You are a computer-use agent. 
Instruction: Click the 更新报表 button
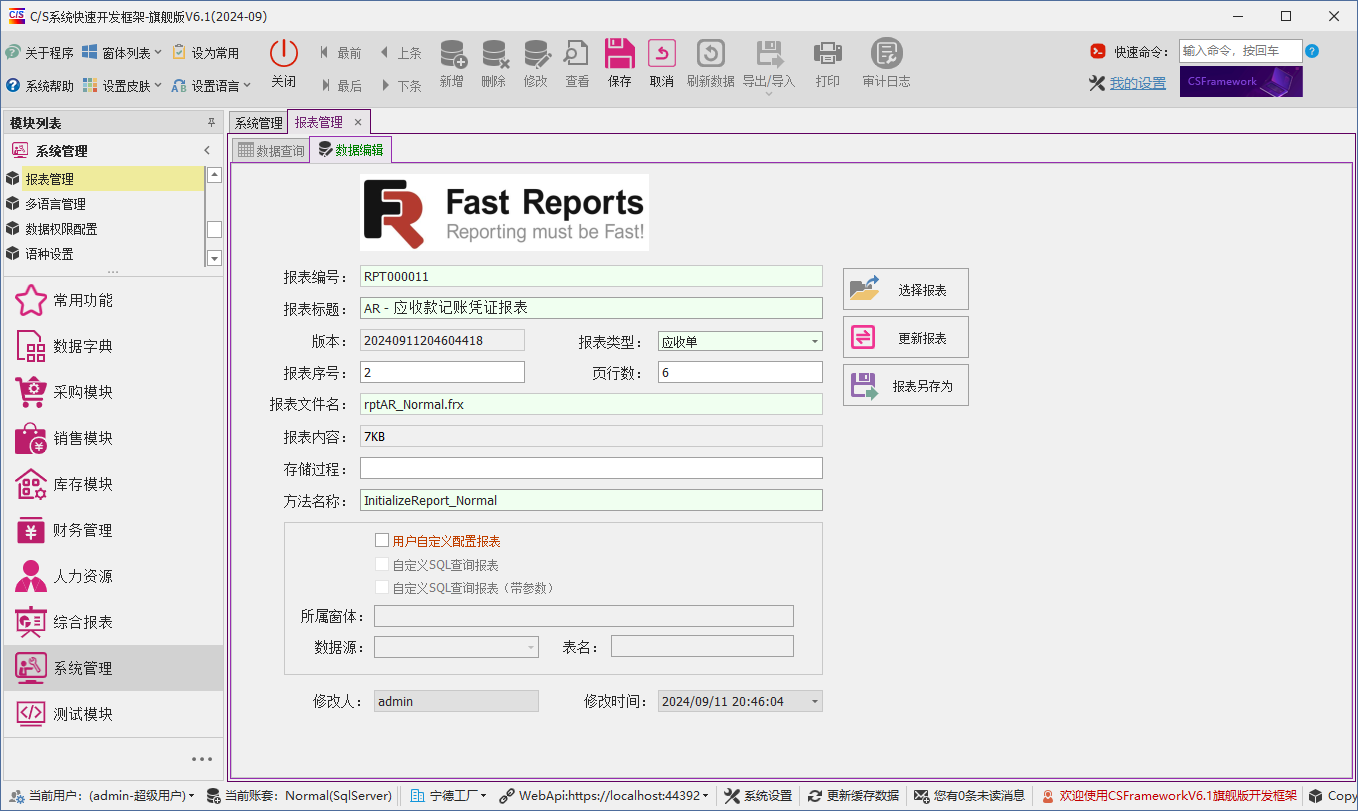pos(906,337)
